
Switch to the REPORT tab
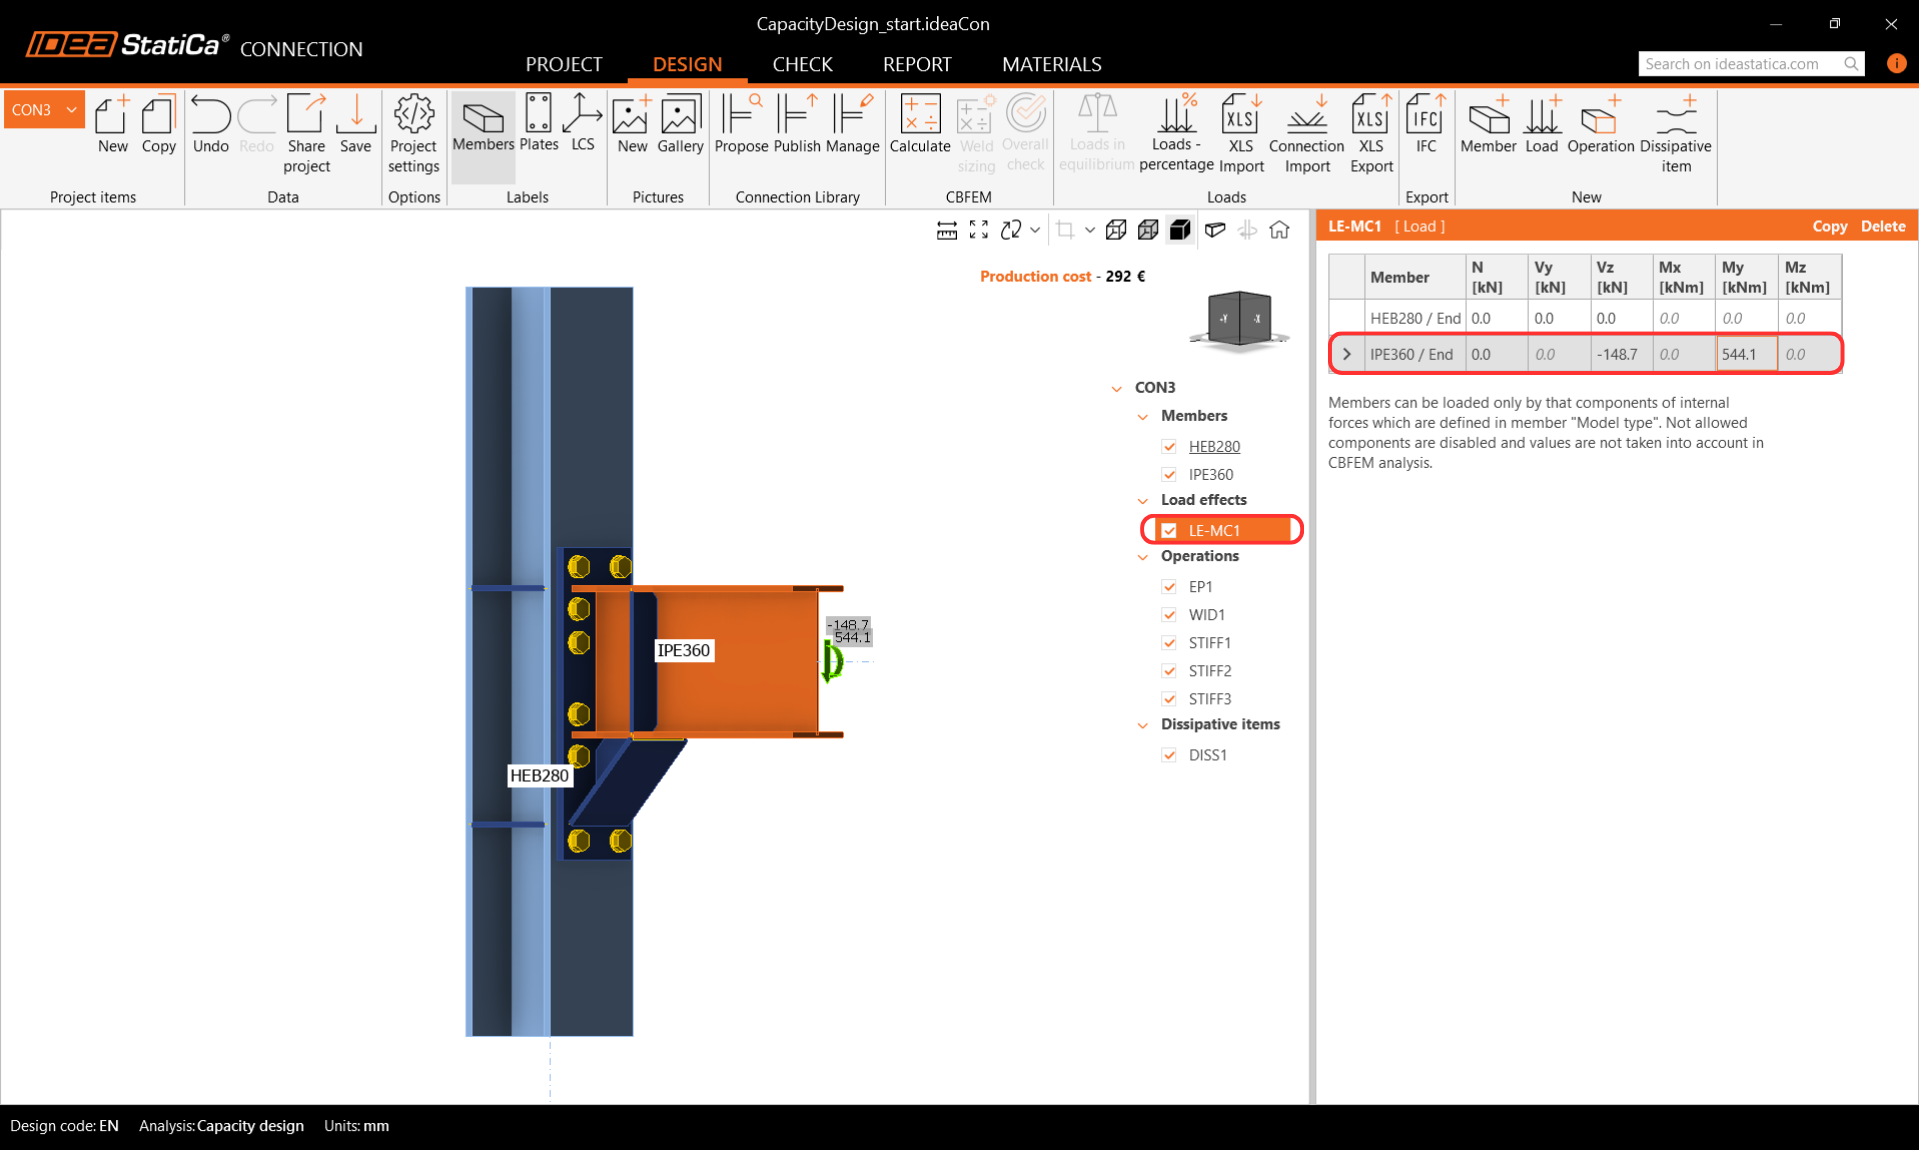pyautogui.click(x=917, y=64)
